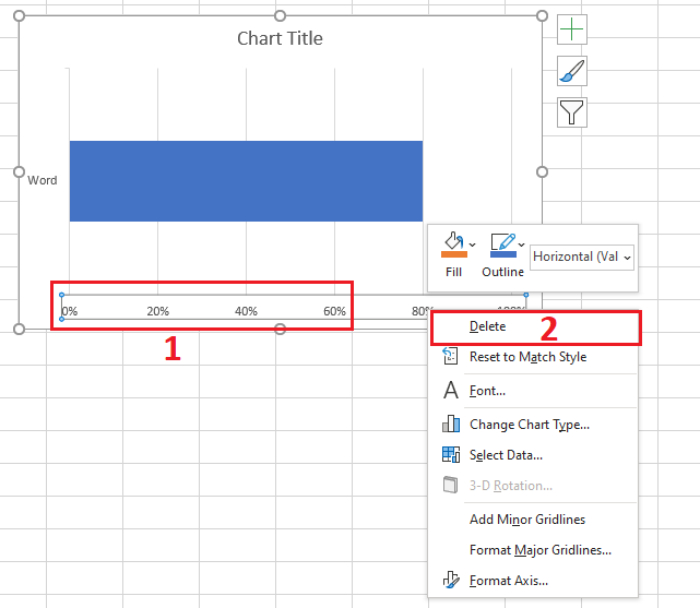Open the Chart Filters funnel button
The height and width of the screenshot is (608, 700).
pos(572,112)
